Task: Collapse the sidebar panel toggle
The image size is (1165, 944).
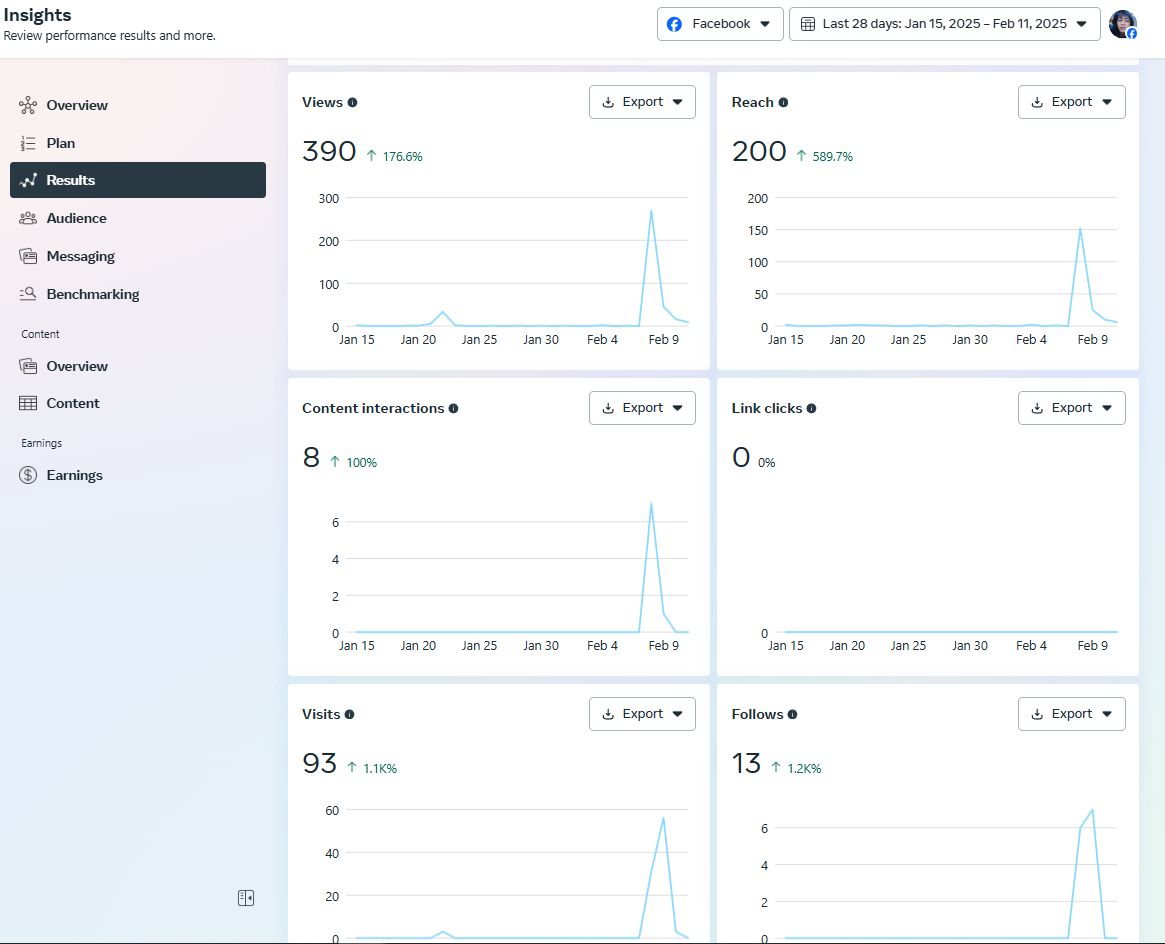Action: [246, 898]
